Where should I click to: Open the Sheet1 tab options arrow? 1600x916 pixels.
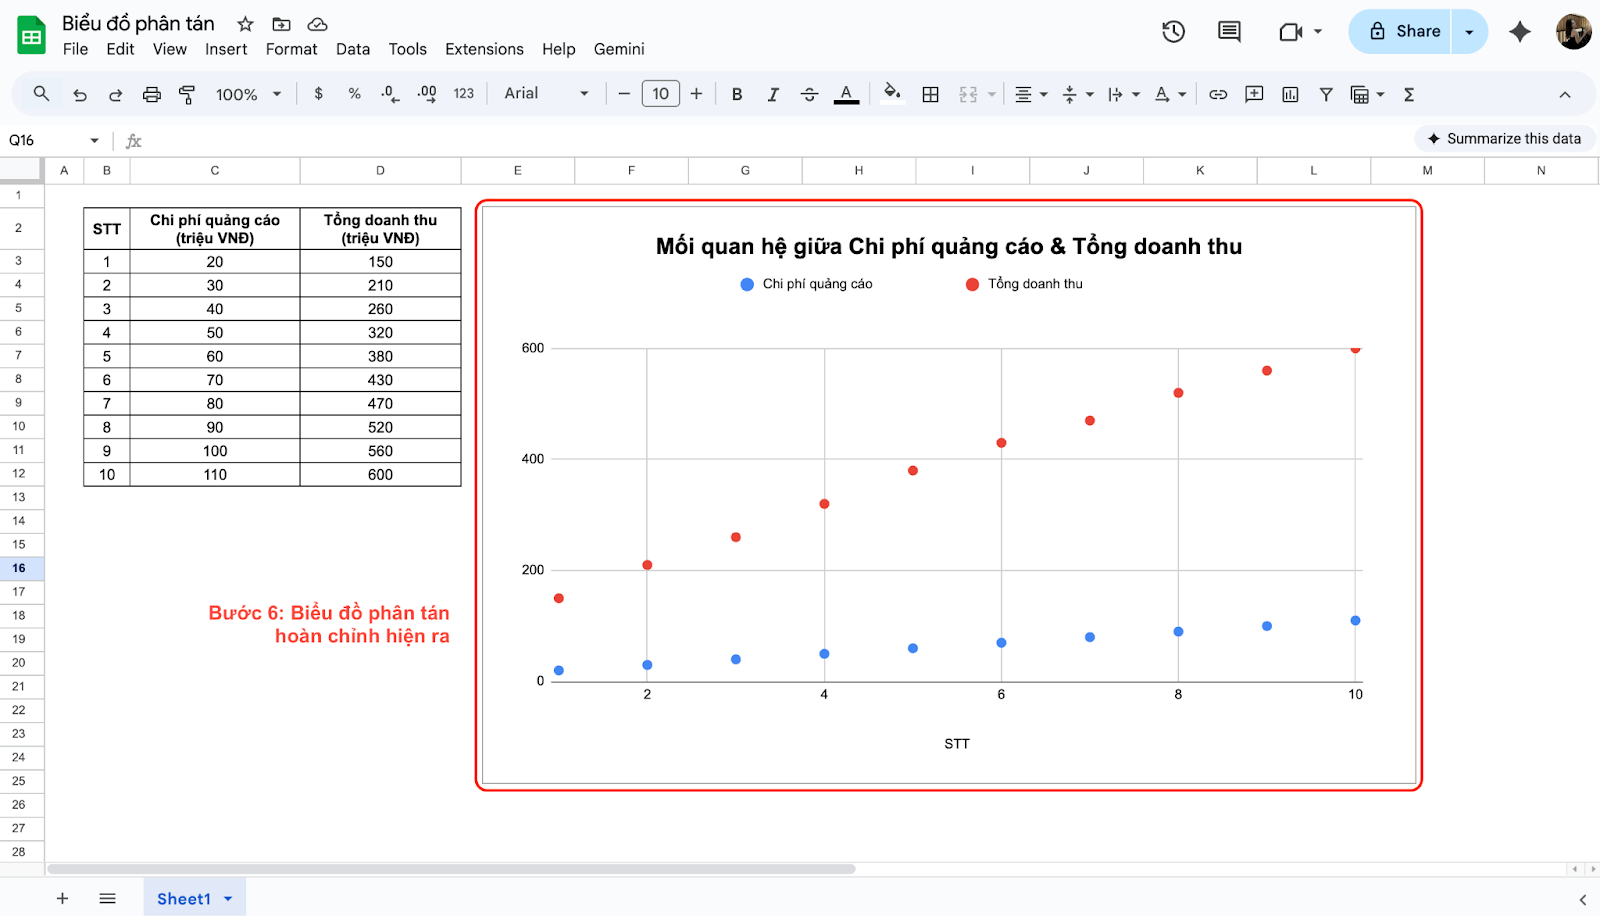click(228, 899)
